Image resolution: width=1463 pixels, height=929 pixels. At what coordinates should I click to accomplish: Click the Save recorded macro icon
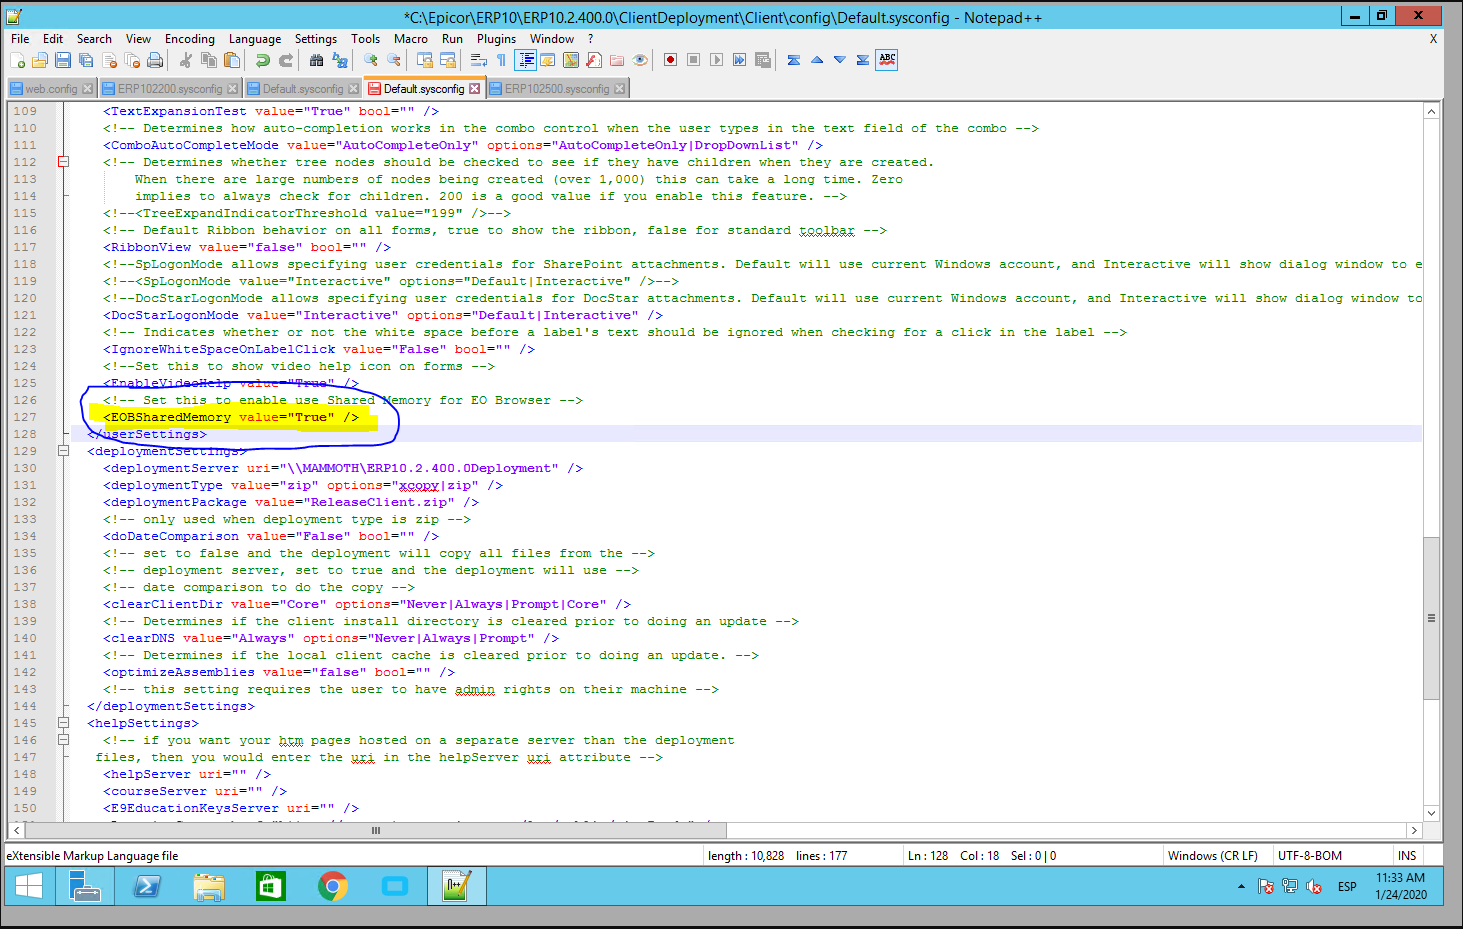[x=762, y=60]
